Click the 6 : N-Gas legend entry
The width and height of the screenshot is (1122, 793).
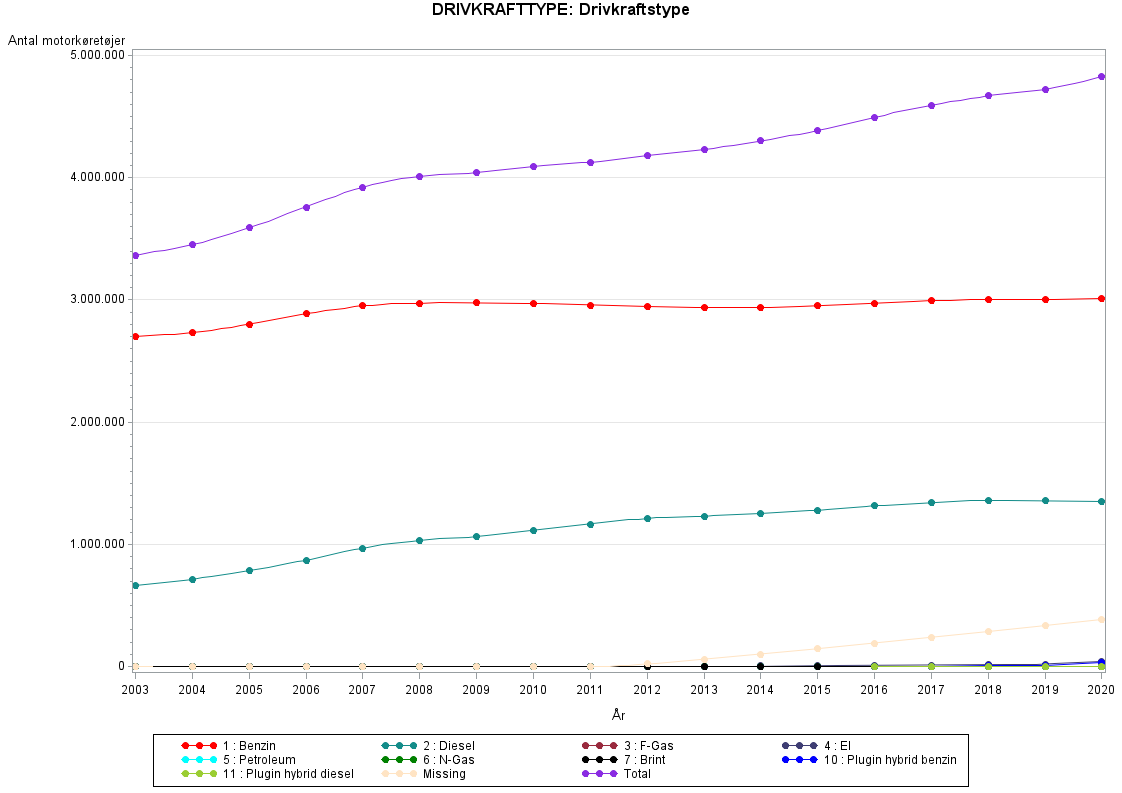coord(450,760)
